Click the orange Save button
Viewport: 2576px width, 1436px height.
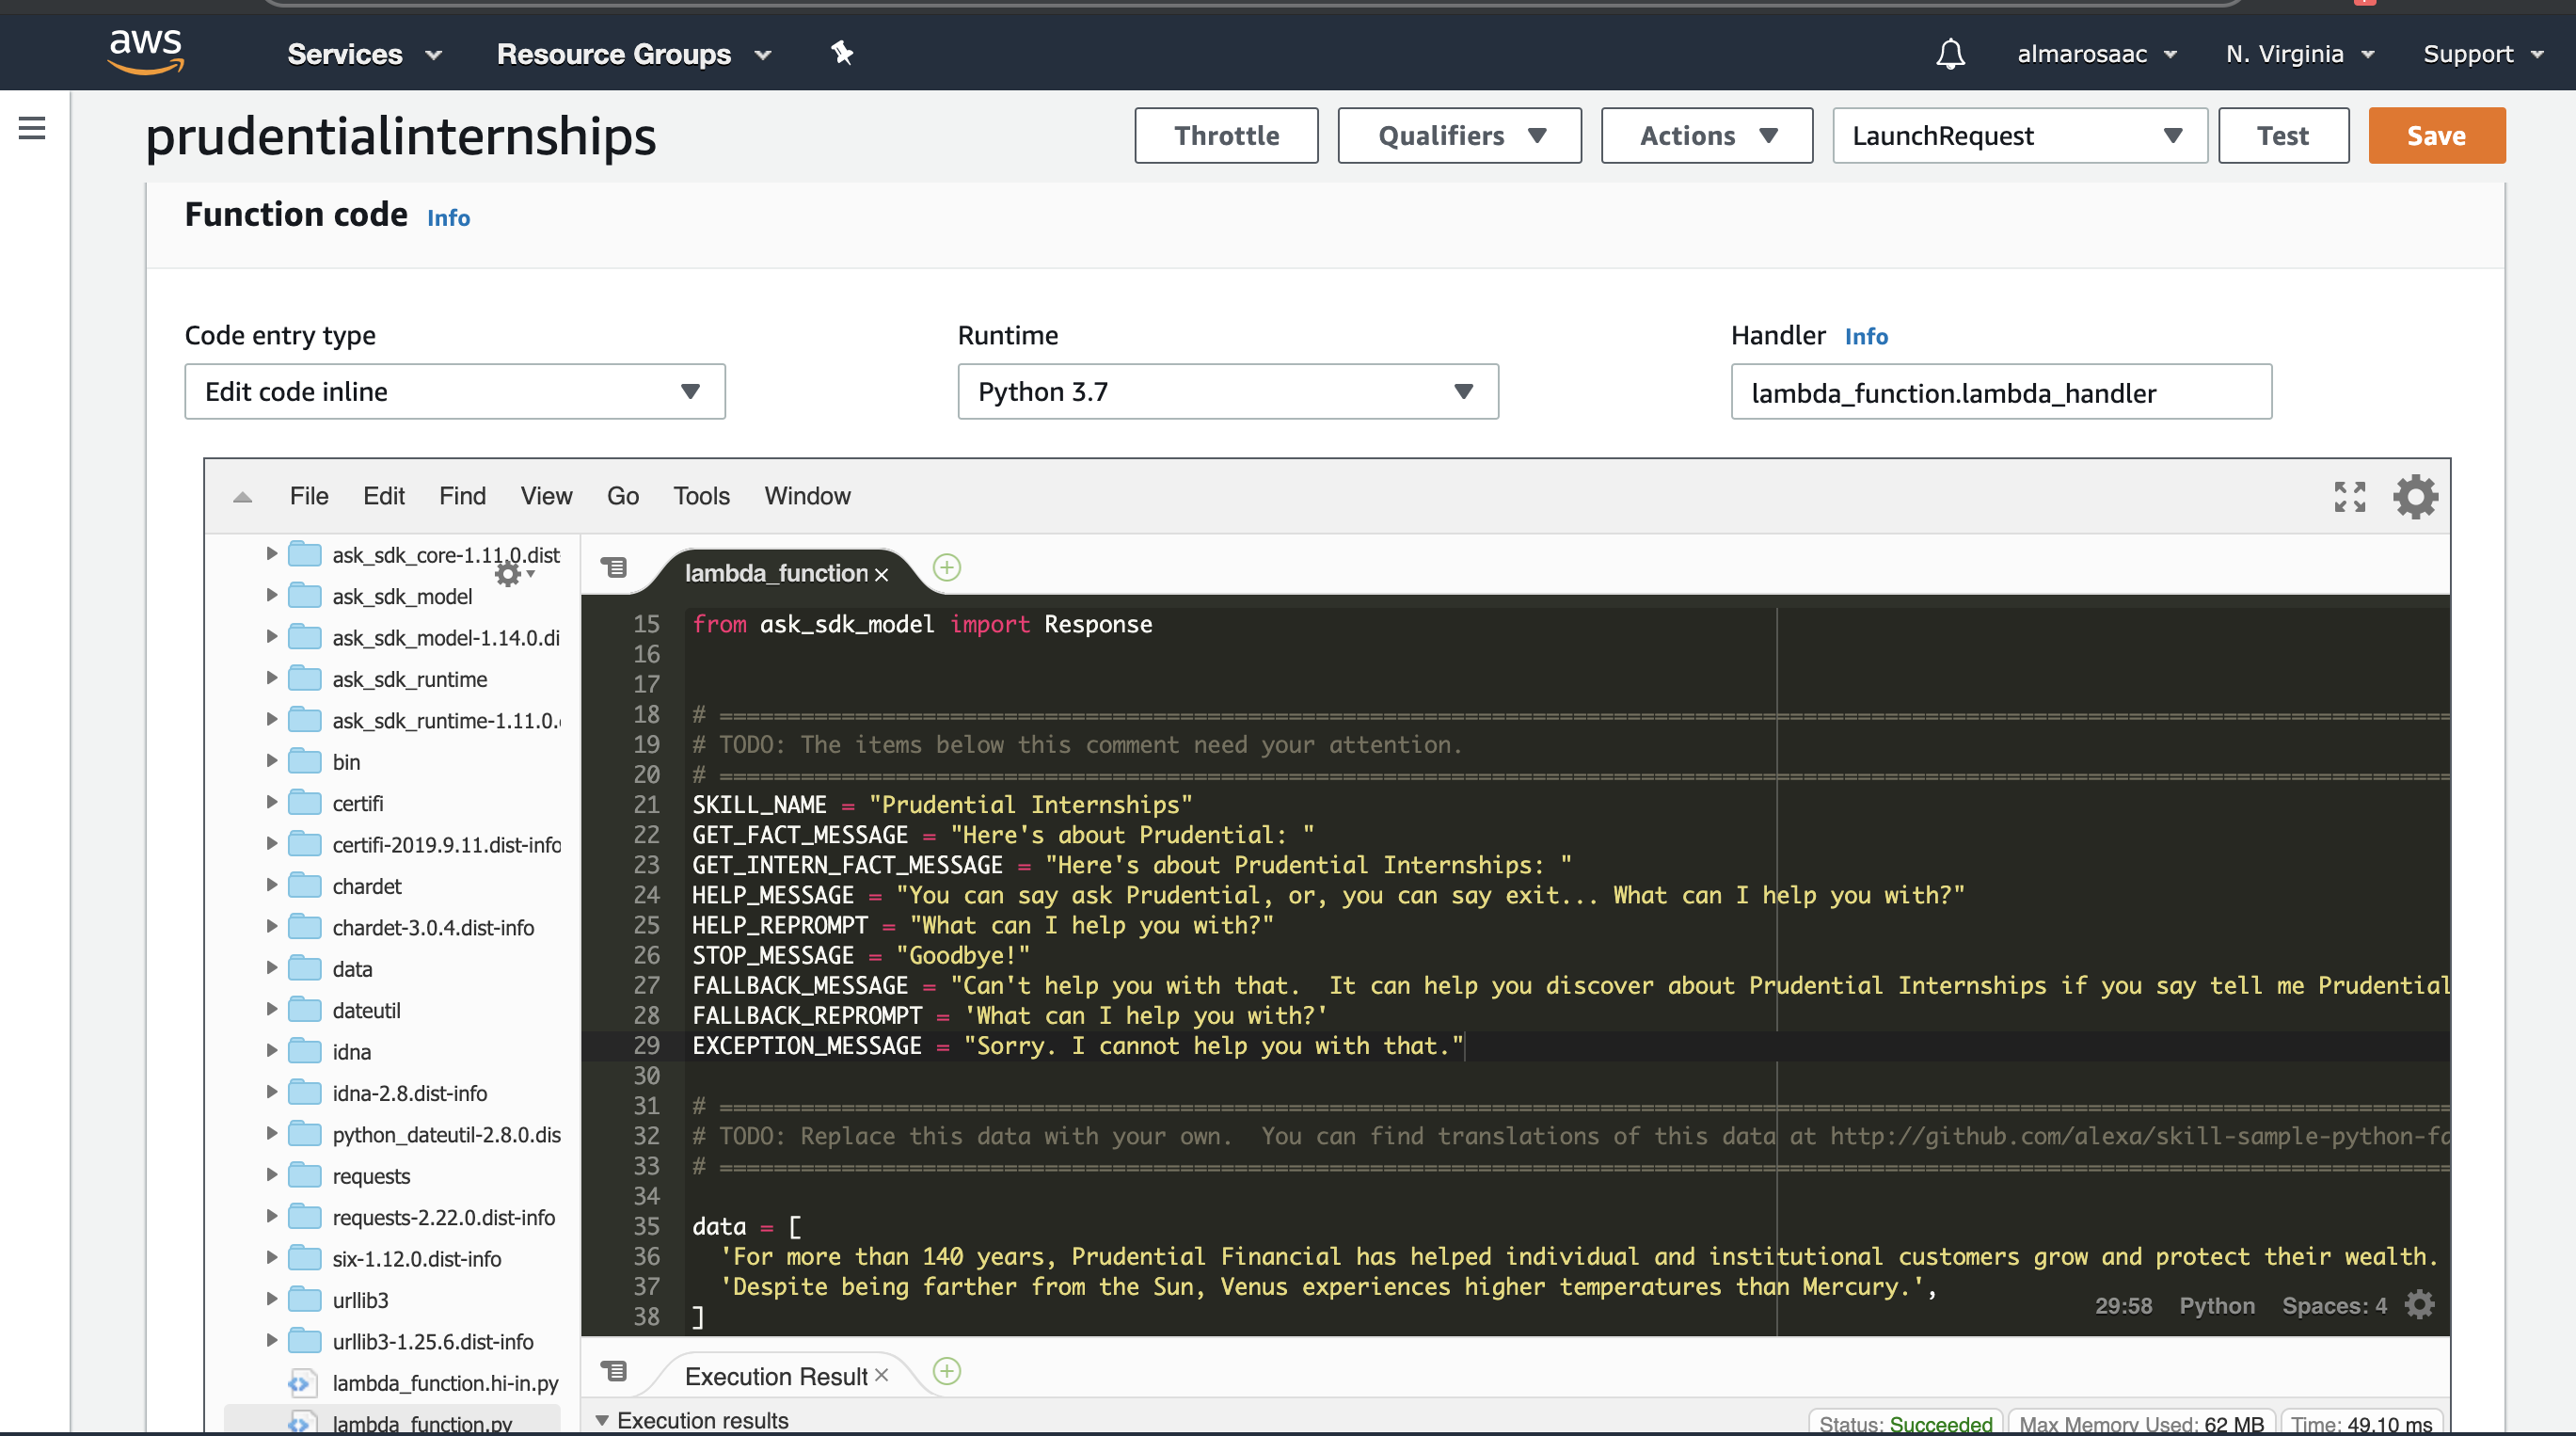coord(2435,135)
